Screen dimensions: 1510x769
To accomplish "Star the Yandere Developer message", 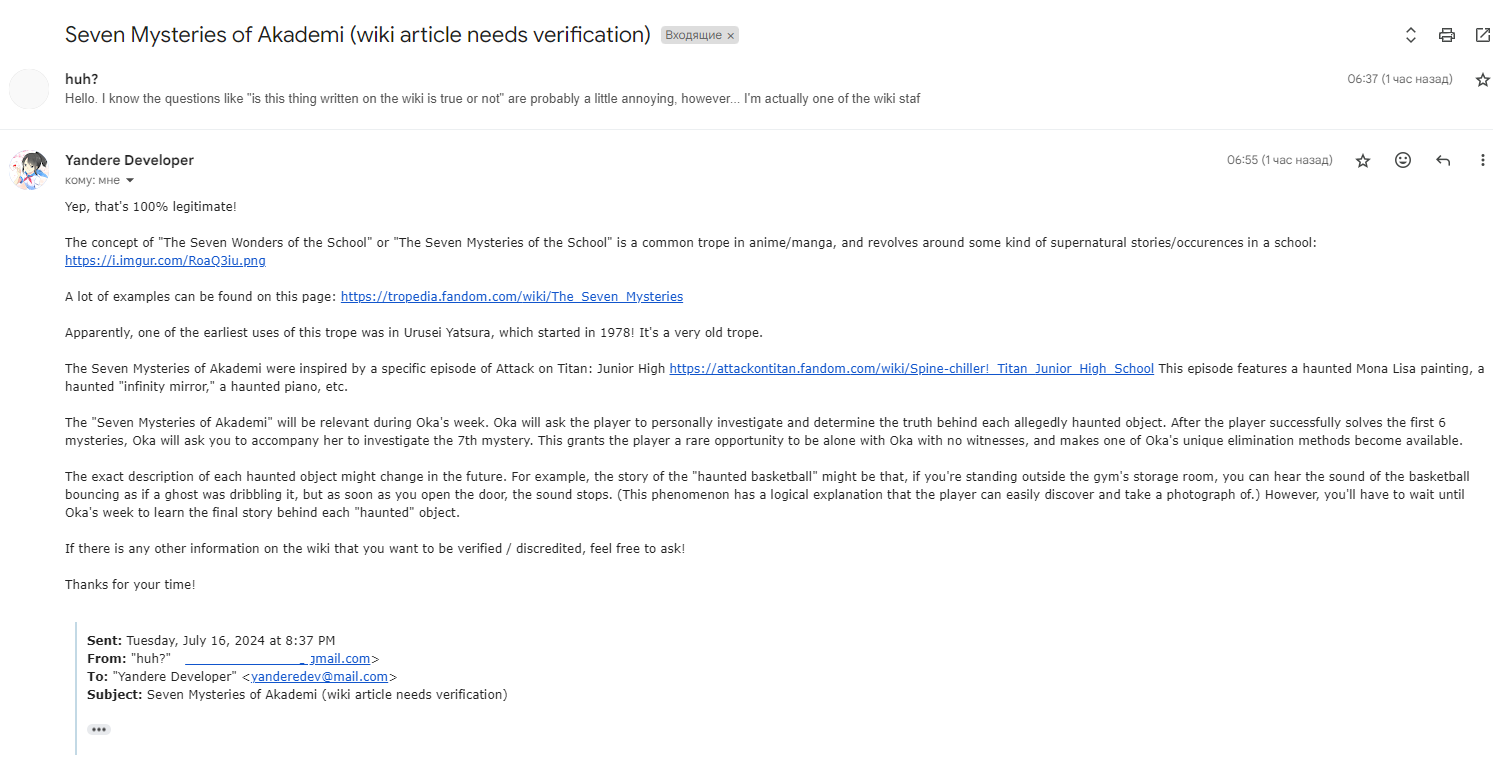I will [1362, 161].
